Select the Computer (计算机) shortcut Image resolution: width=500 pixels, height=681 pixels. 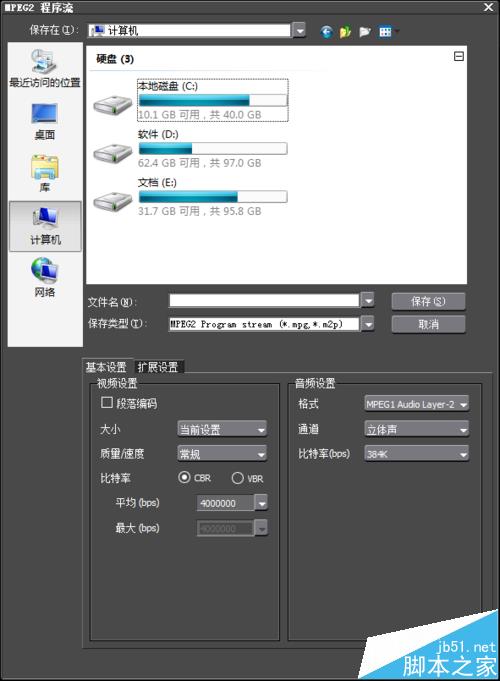(45, 226)
